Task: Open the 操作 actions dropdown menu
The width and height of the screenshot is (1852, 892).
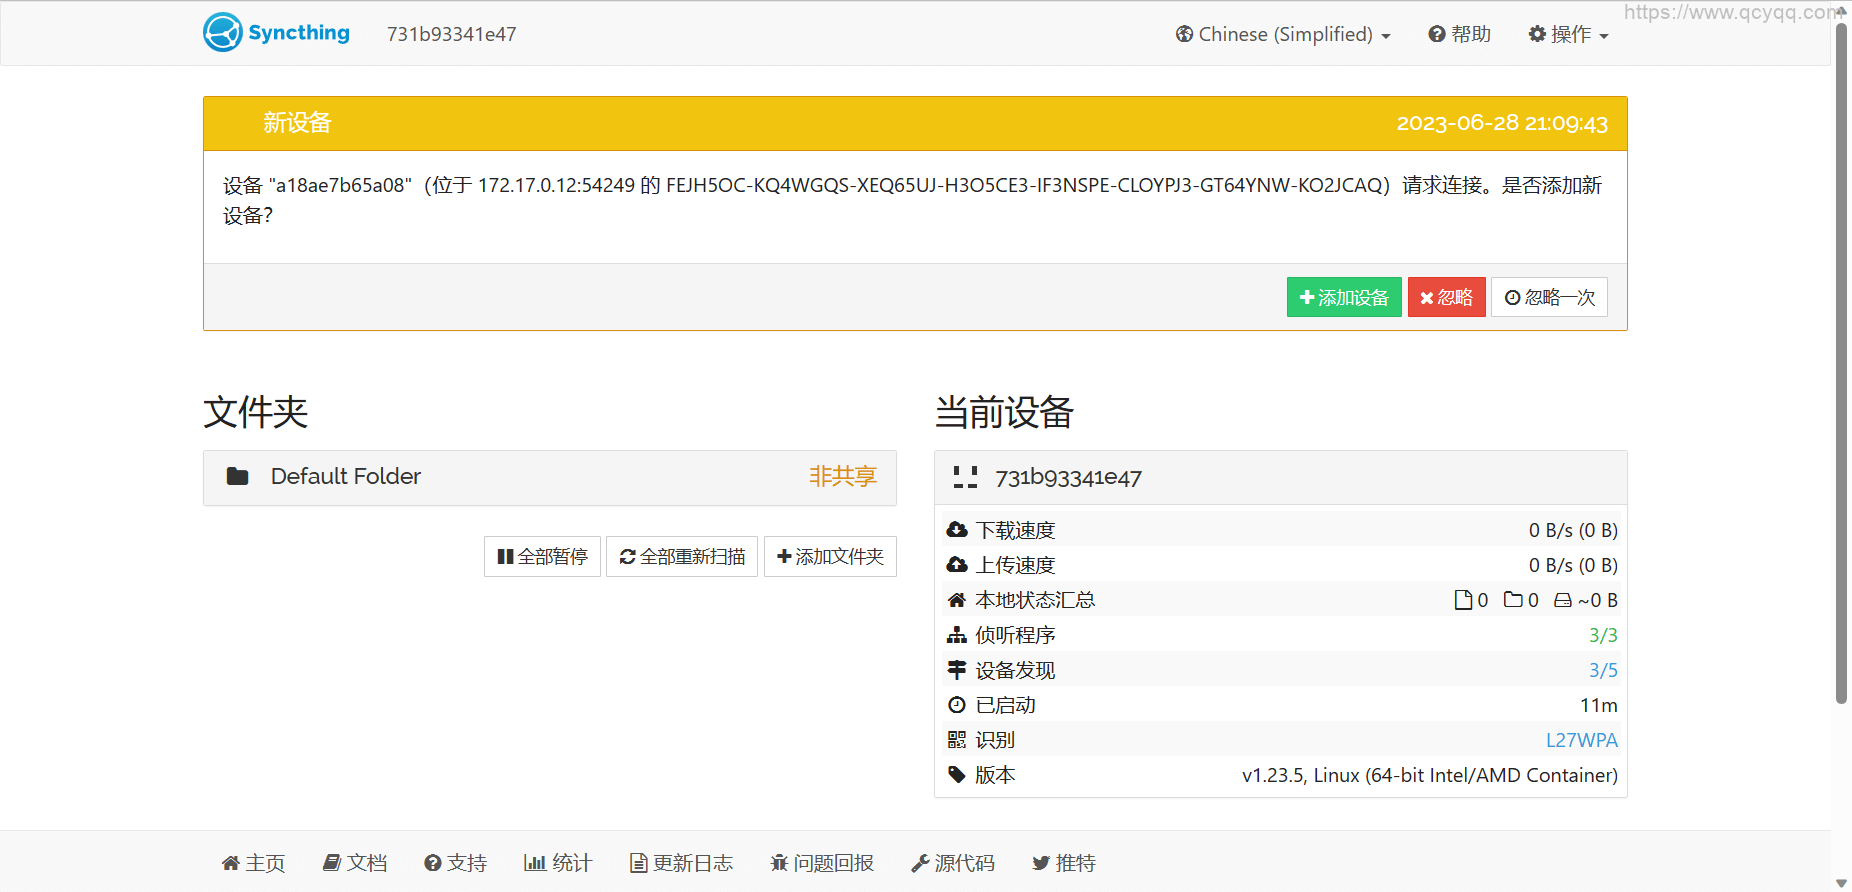Action: (1569, 34)
